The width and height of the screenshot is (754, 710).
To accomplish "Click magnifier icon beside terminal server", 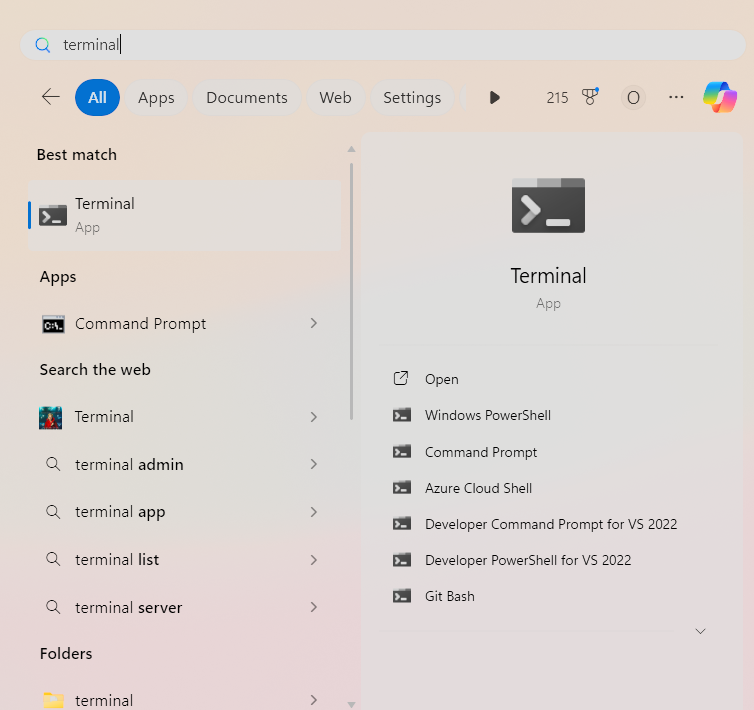I will 53,607.
